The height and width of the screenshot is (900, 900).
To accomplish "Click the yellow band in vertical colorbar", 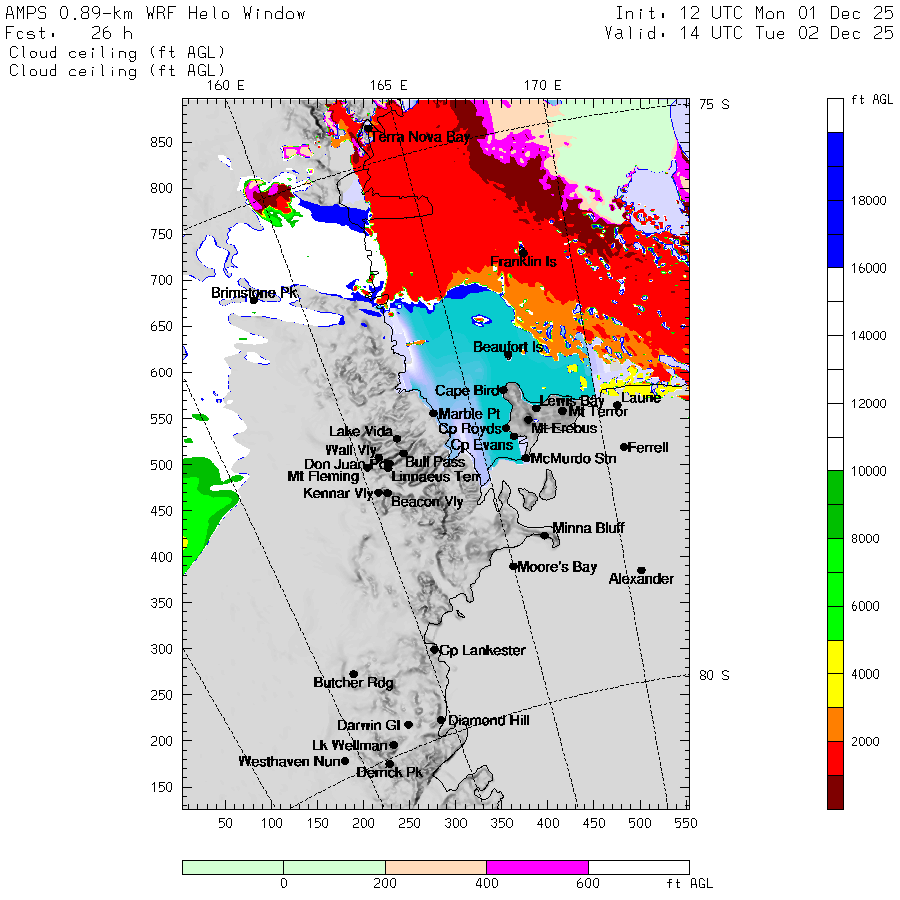I will (x=835, y=674).
